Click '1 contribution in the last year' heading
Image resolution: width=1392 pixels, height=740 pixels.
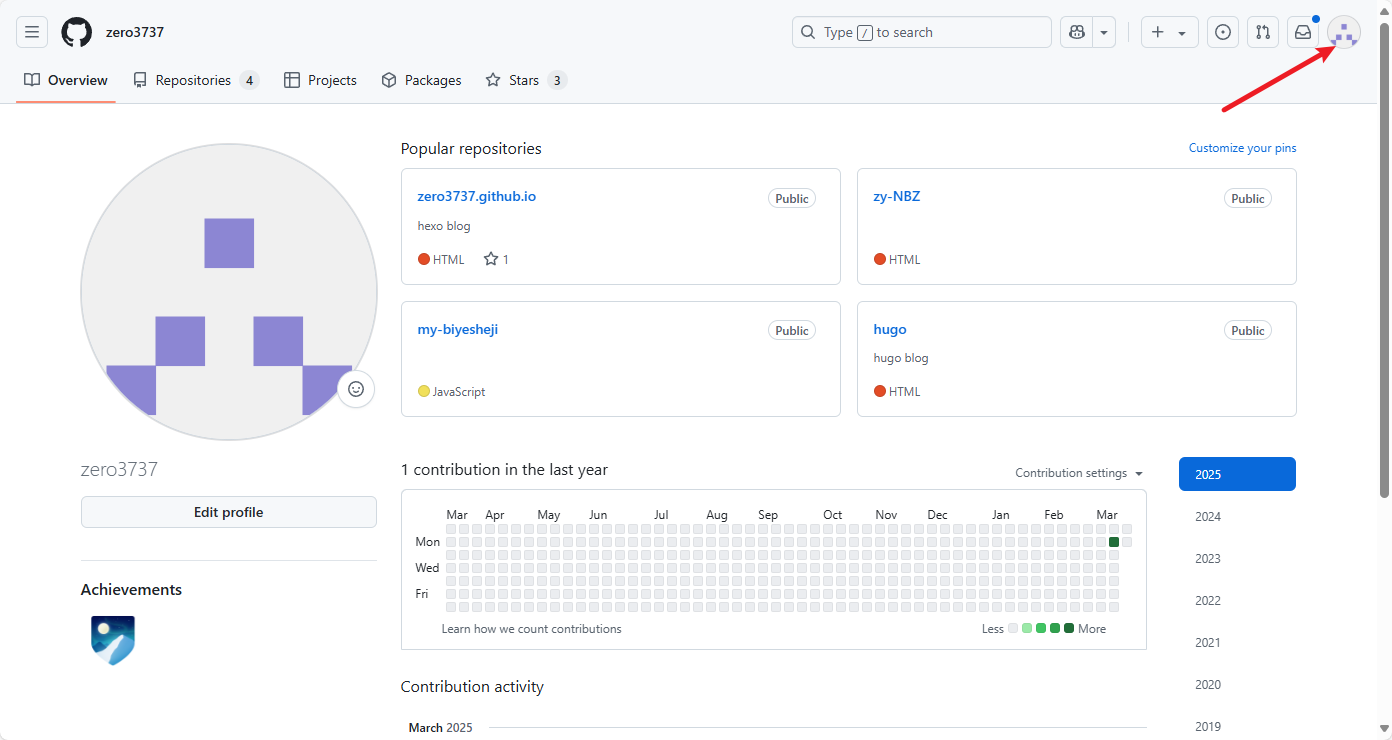pos(504,470)
